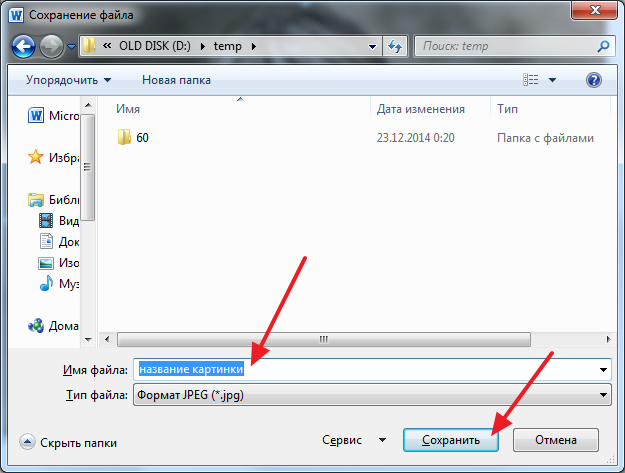Change view using the view icon
Screen dimensions: 625x473
coord(531,80)
